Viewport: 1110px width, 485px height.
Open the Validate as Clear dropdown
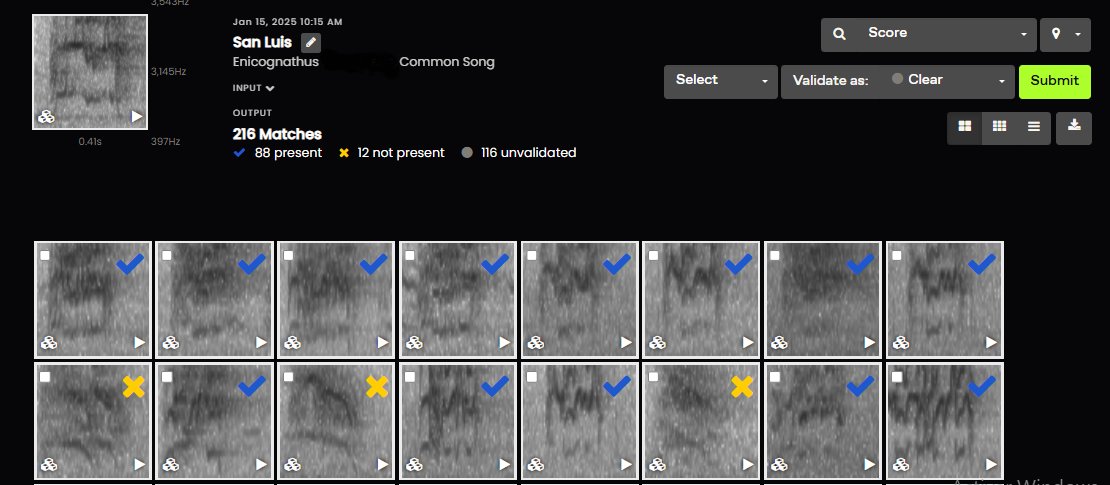[898, 81]
